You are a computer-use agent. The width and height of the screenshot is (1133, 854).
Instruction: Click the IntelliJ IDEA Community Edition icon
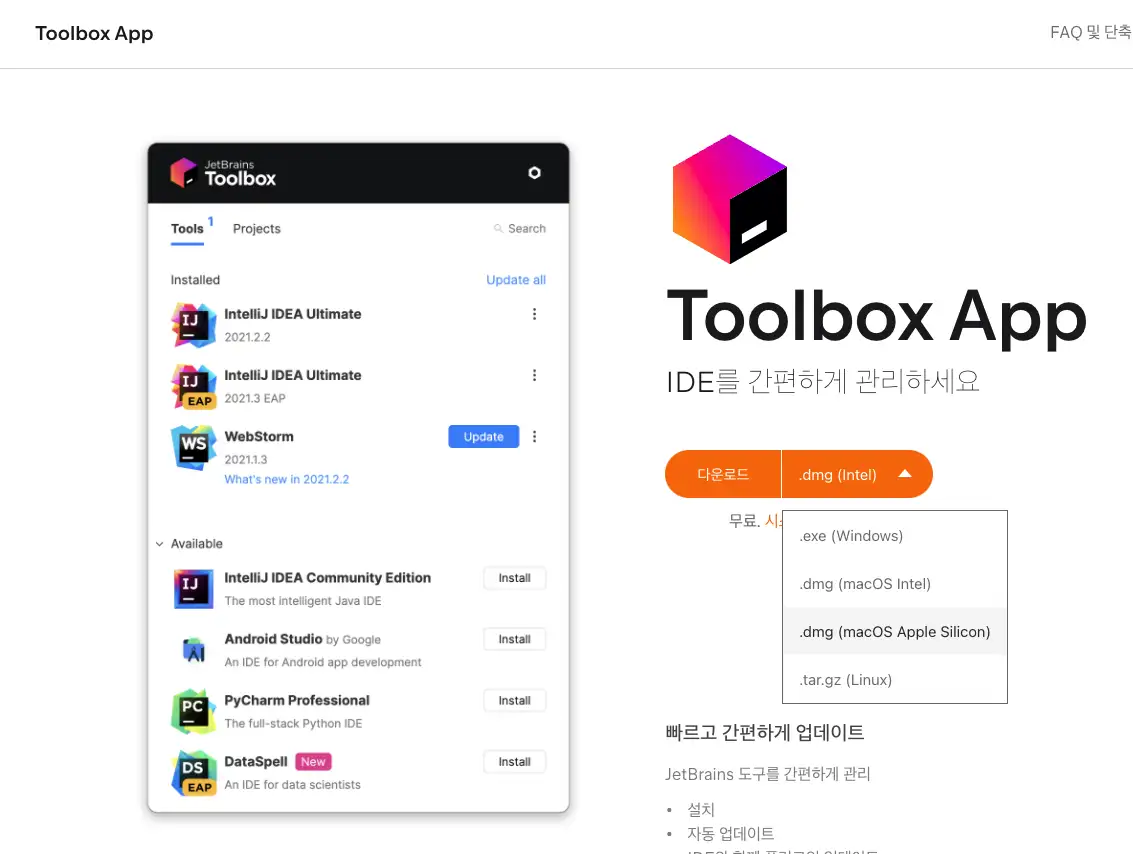tap(194, 589)
